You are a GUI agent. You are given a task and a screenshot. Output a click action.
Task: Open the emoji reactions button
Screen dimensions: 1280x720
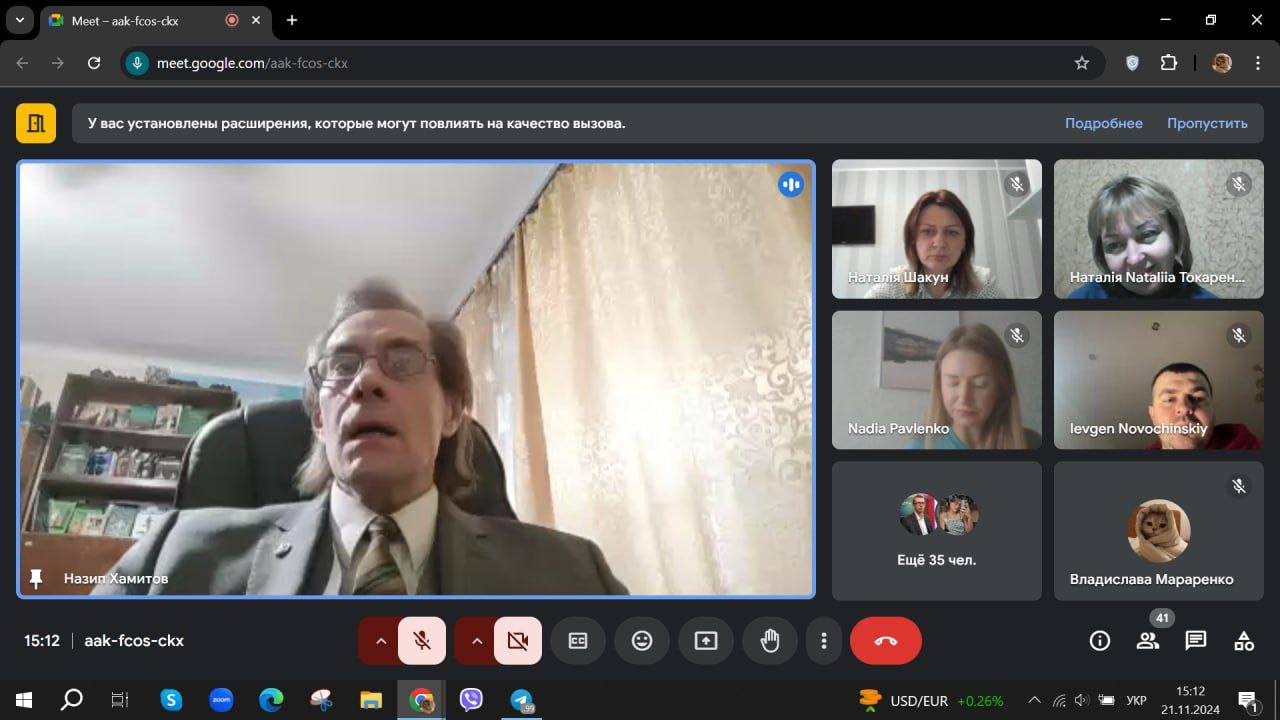642,641
